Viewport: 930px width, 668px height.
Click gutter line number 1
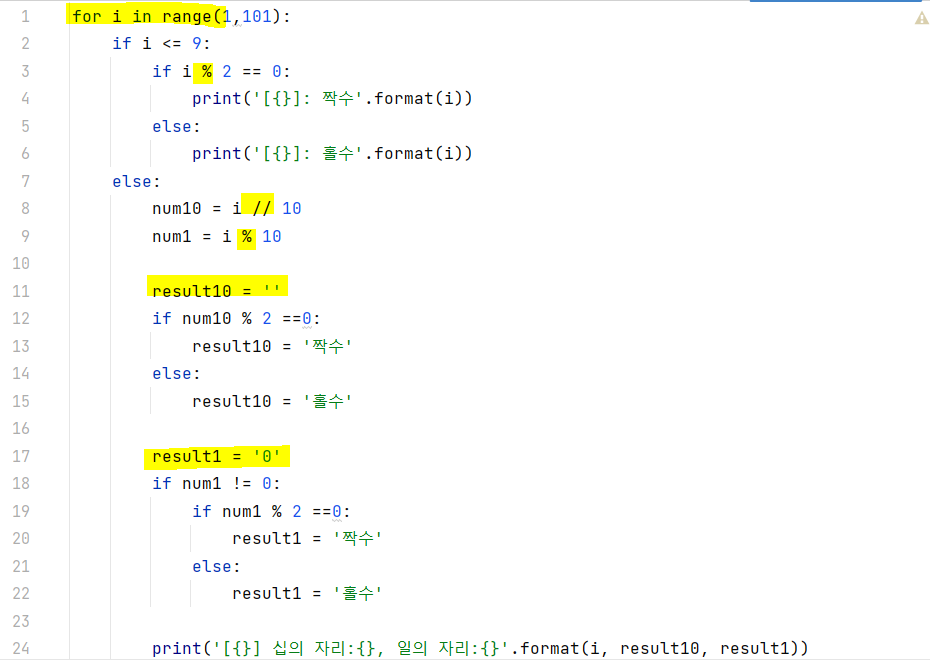(x=25, y=17)
